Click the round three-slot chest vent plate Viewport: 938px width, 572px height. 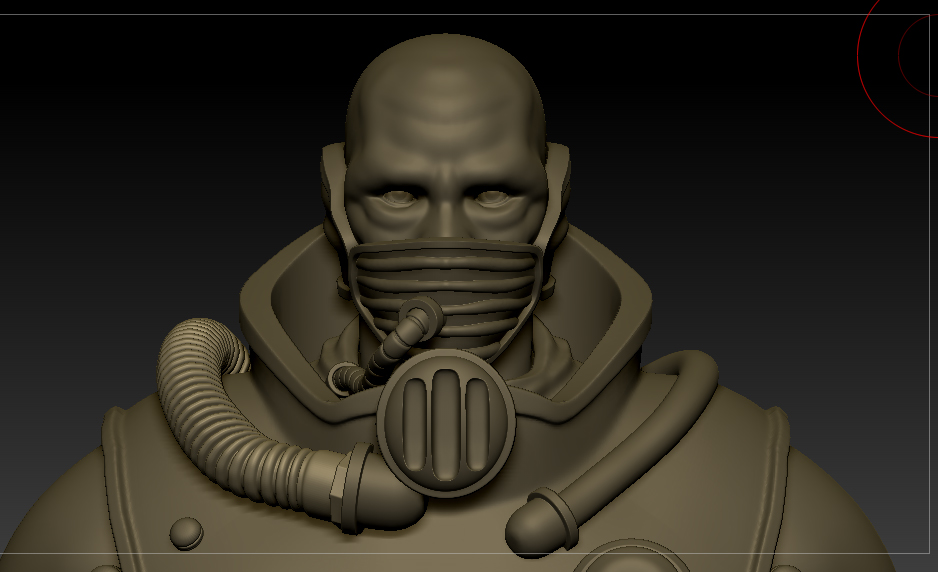446,423
